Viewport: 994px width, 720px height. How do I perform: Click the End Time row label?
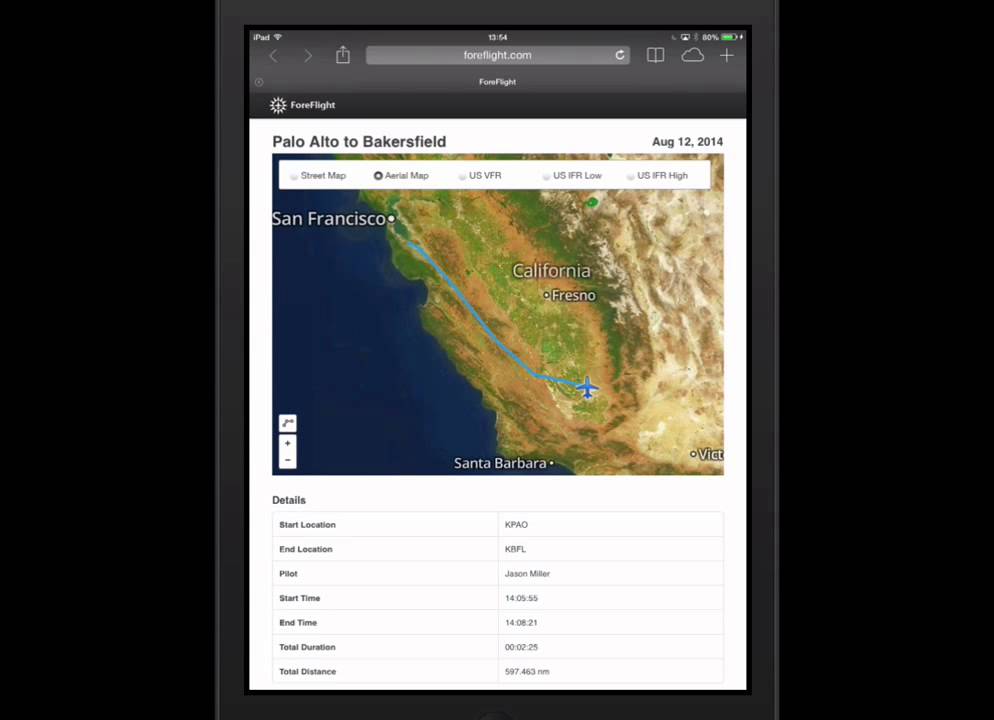pyautogui.click(x=298, y=623)
